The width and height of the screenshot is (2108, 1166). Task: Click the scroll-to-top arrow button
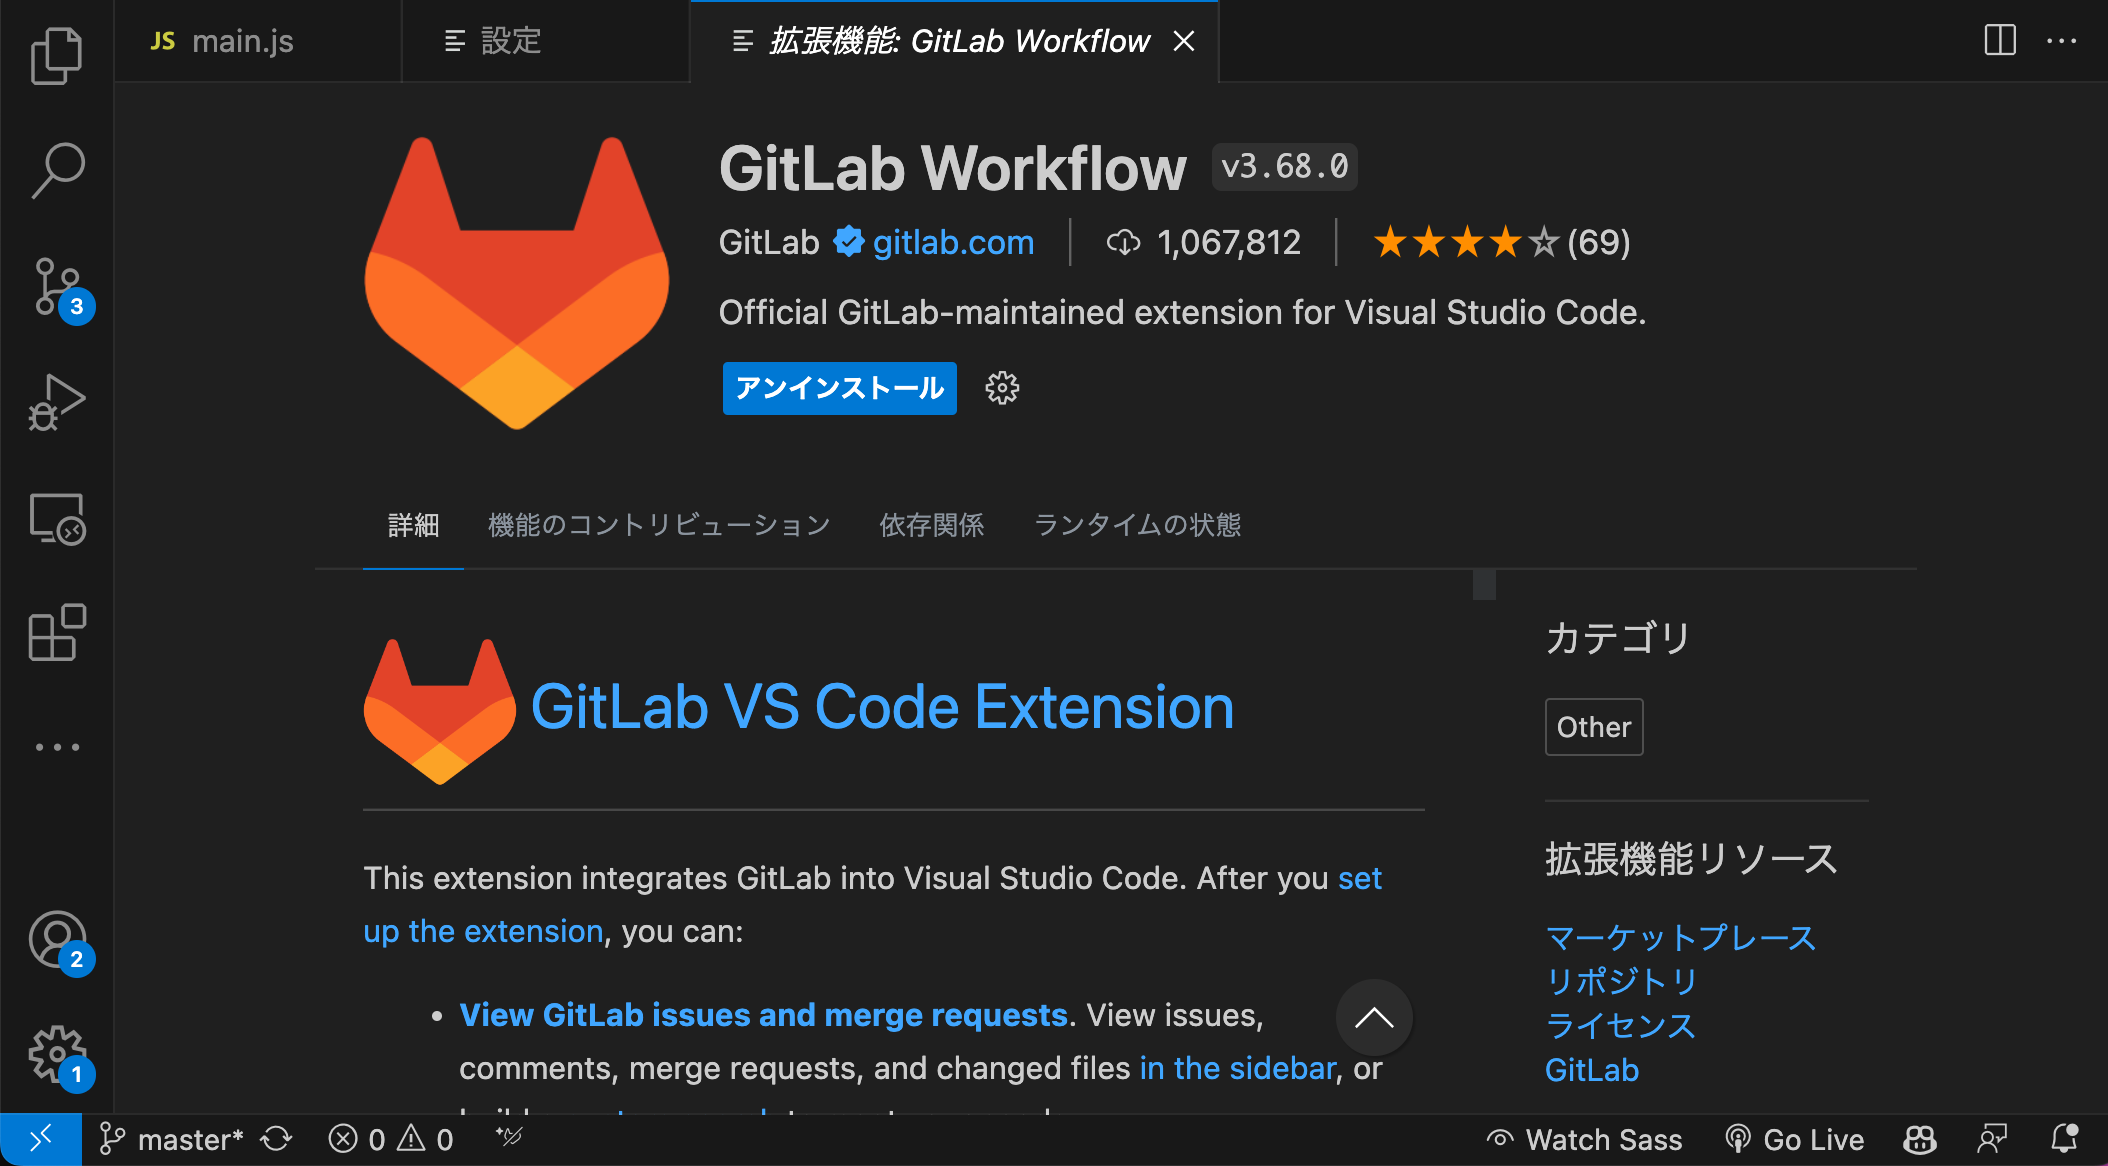tap(1374, 1018)
